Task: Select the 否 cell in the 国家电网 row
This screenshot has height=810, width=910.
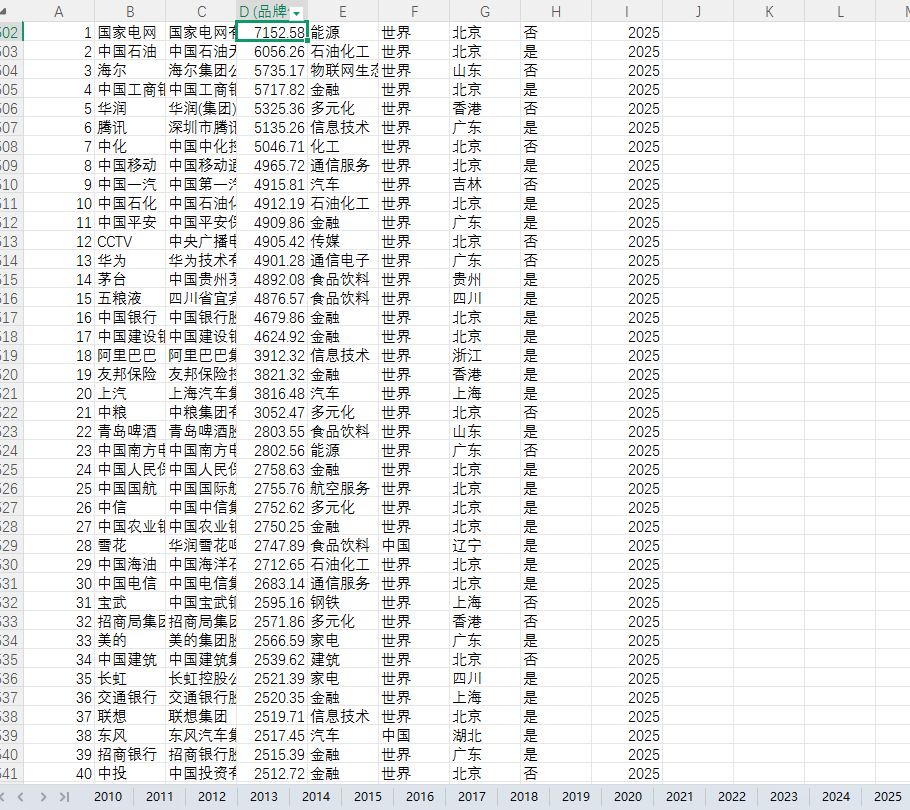Action: tap(556, 32)
